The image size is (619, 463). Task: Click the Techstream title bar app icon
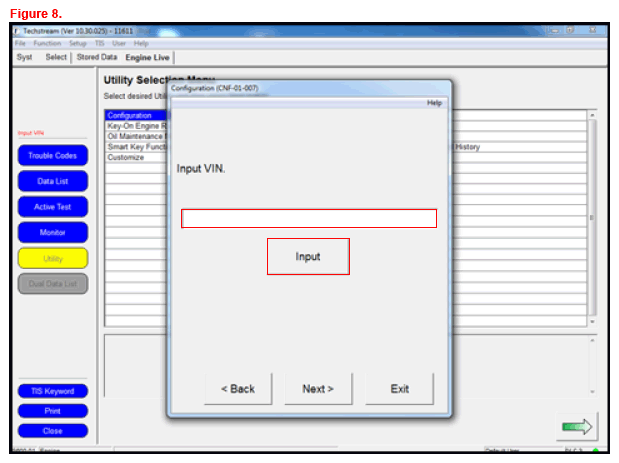coord(17,31)
